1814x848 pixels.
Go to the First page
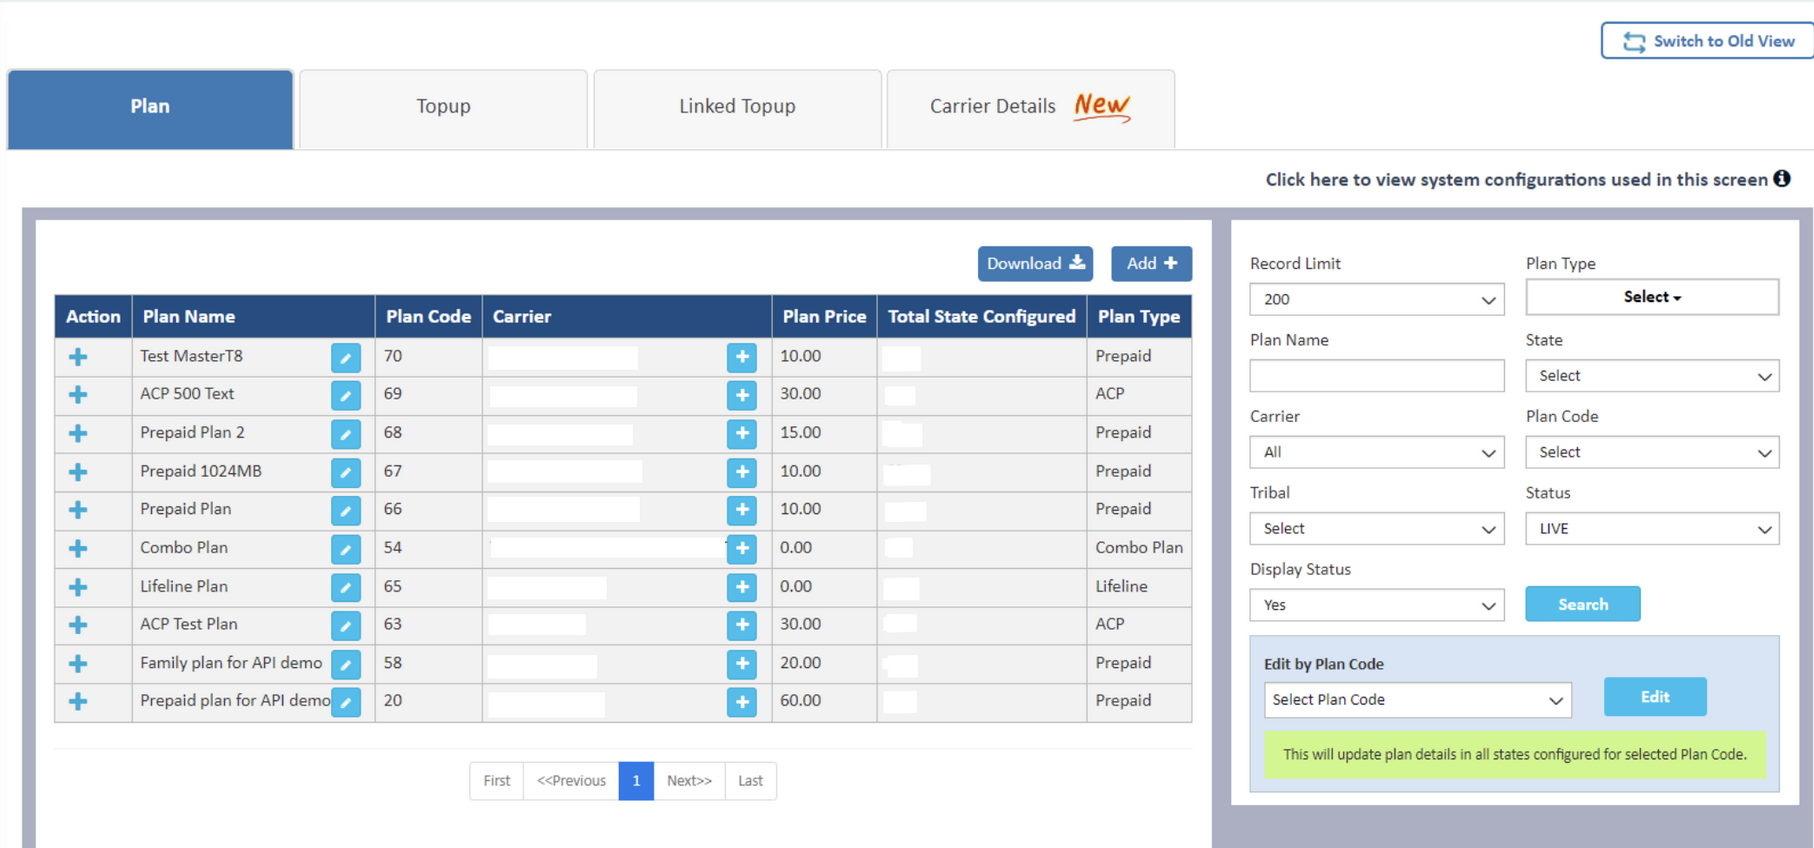[497, 781]
